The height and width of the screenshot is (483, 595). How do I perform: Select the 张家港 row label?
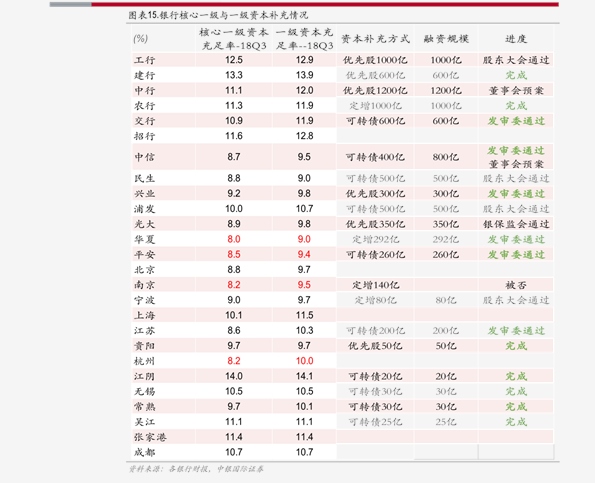pyautogui.click(x=150, y=437)
